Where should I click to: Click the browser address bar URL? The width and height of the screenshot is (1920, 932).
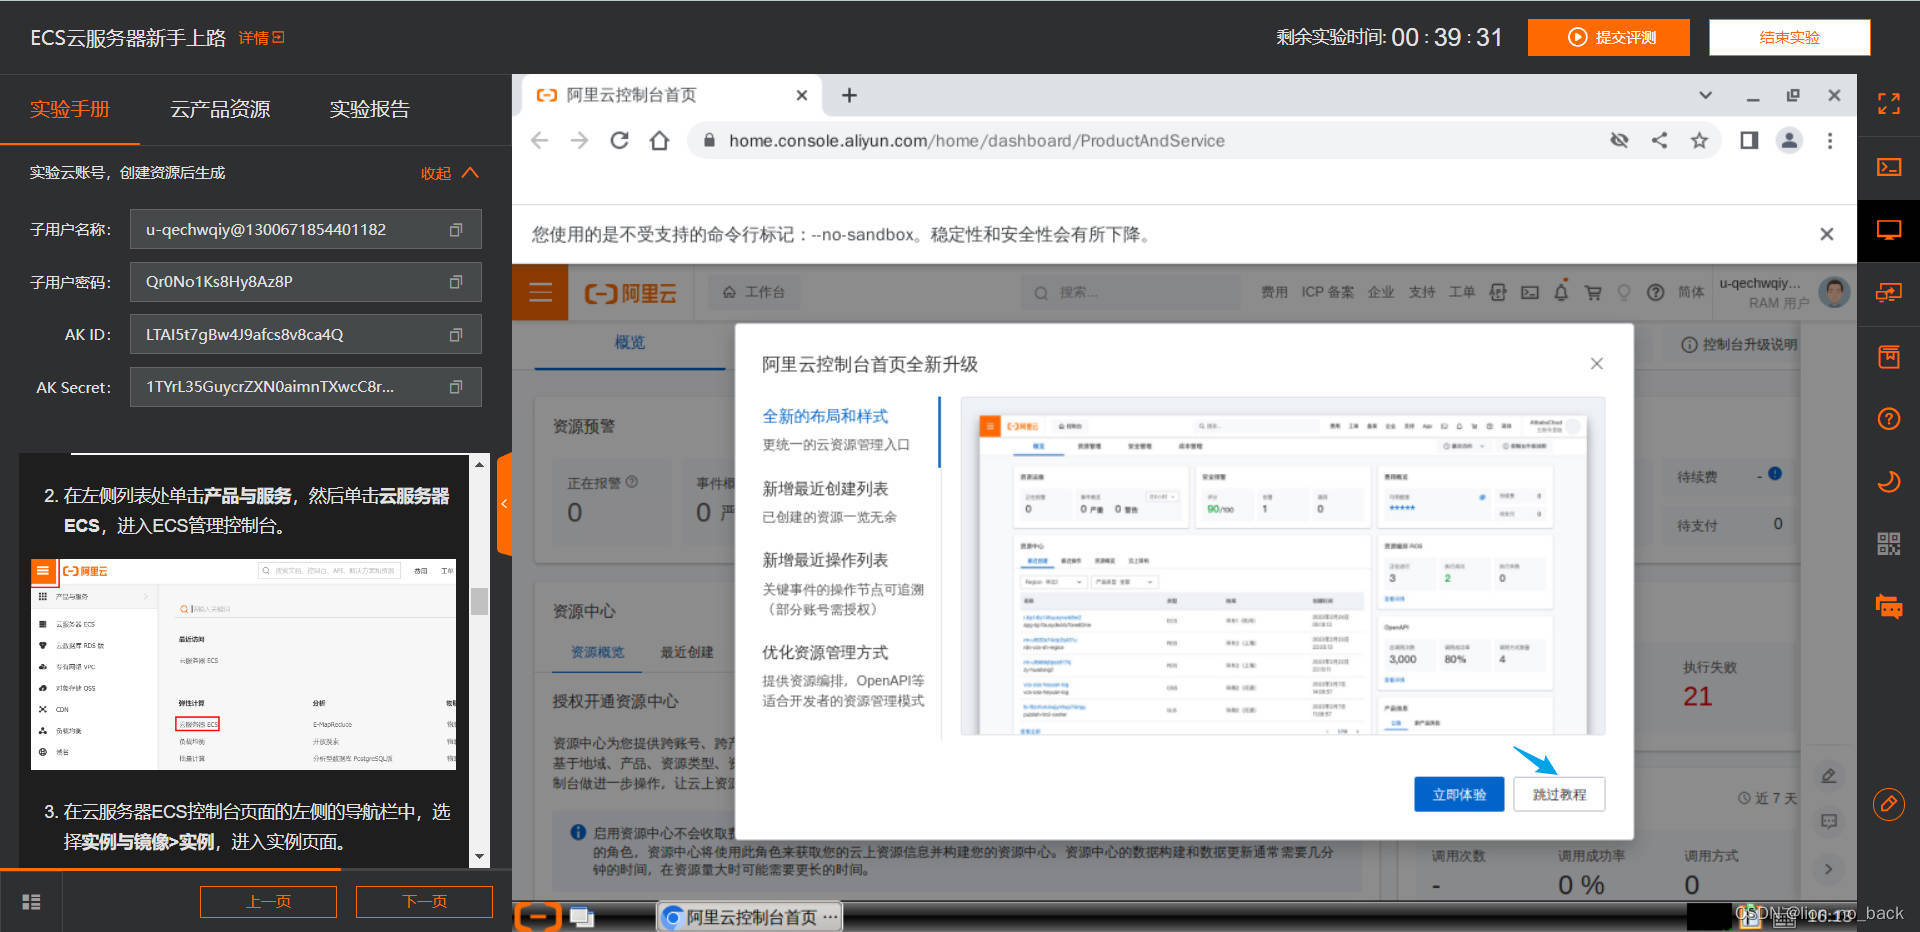pyautogui.click(x=976, y=141)
